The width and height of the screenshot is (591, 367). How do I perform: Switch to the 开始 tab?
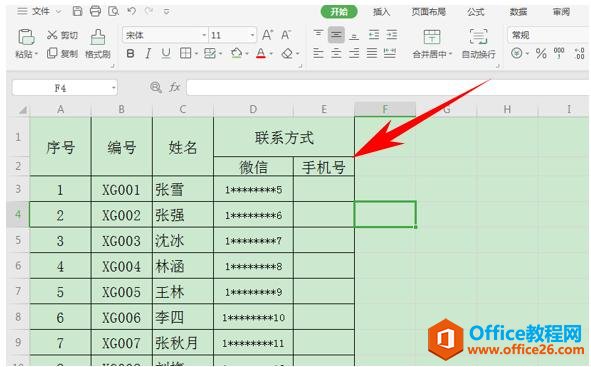coord(338,12)
